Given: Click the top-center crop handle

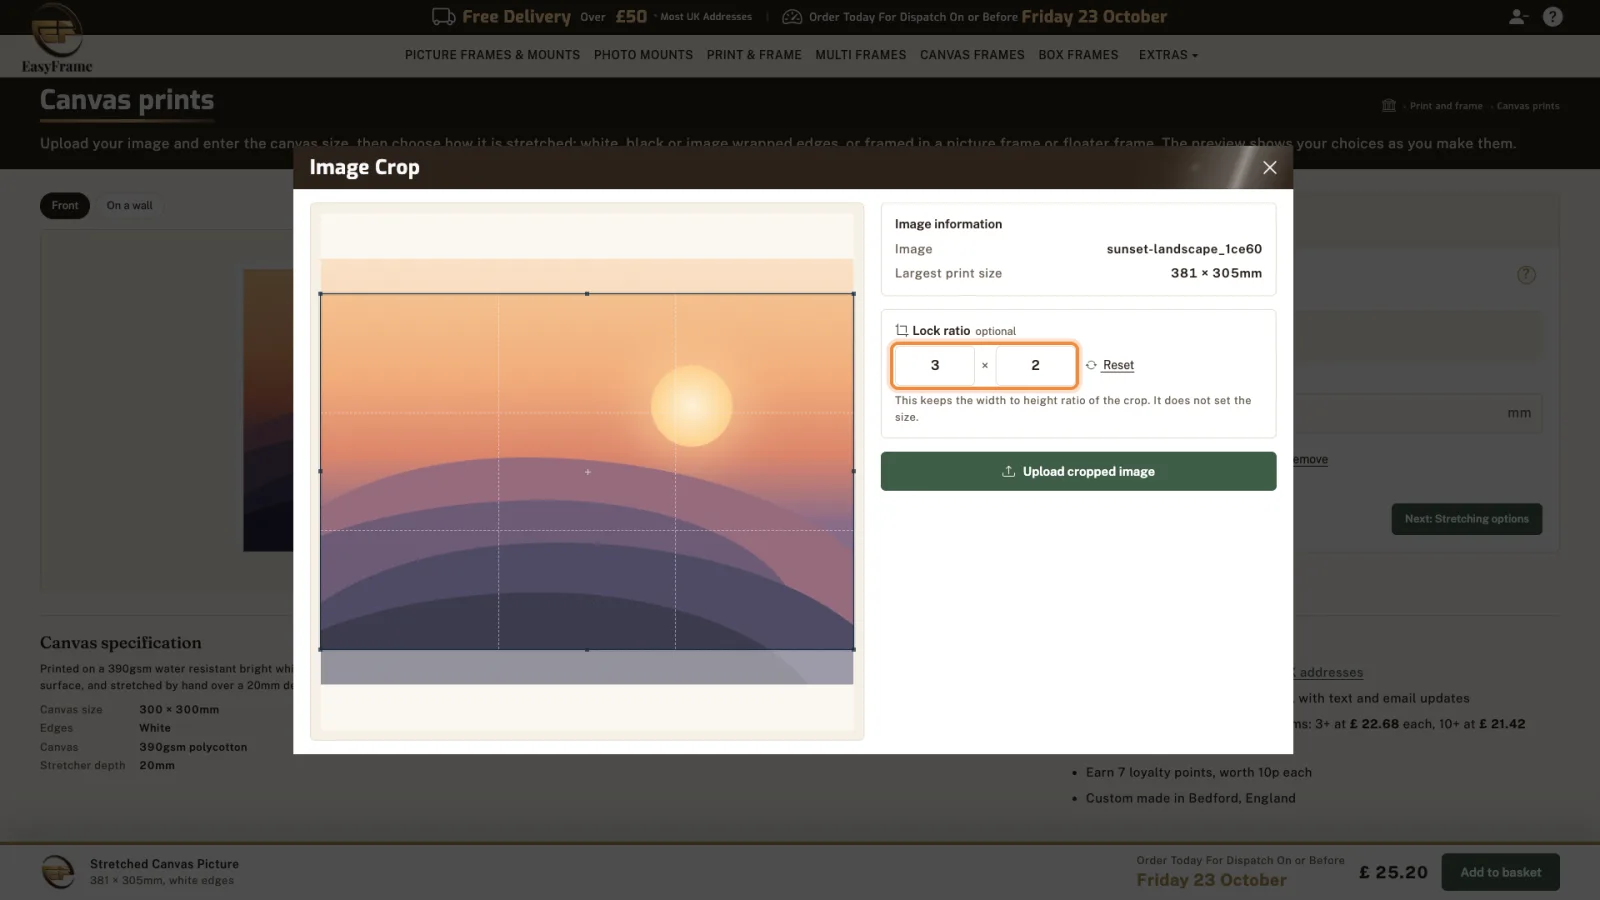Looking at the screenshot, I should 587,294.
